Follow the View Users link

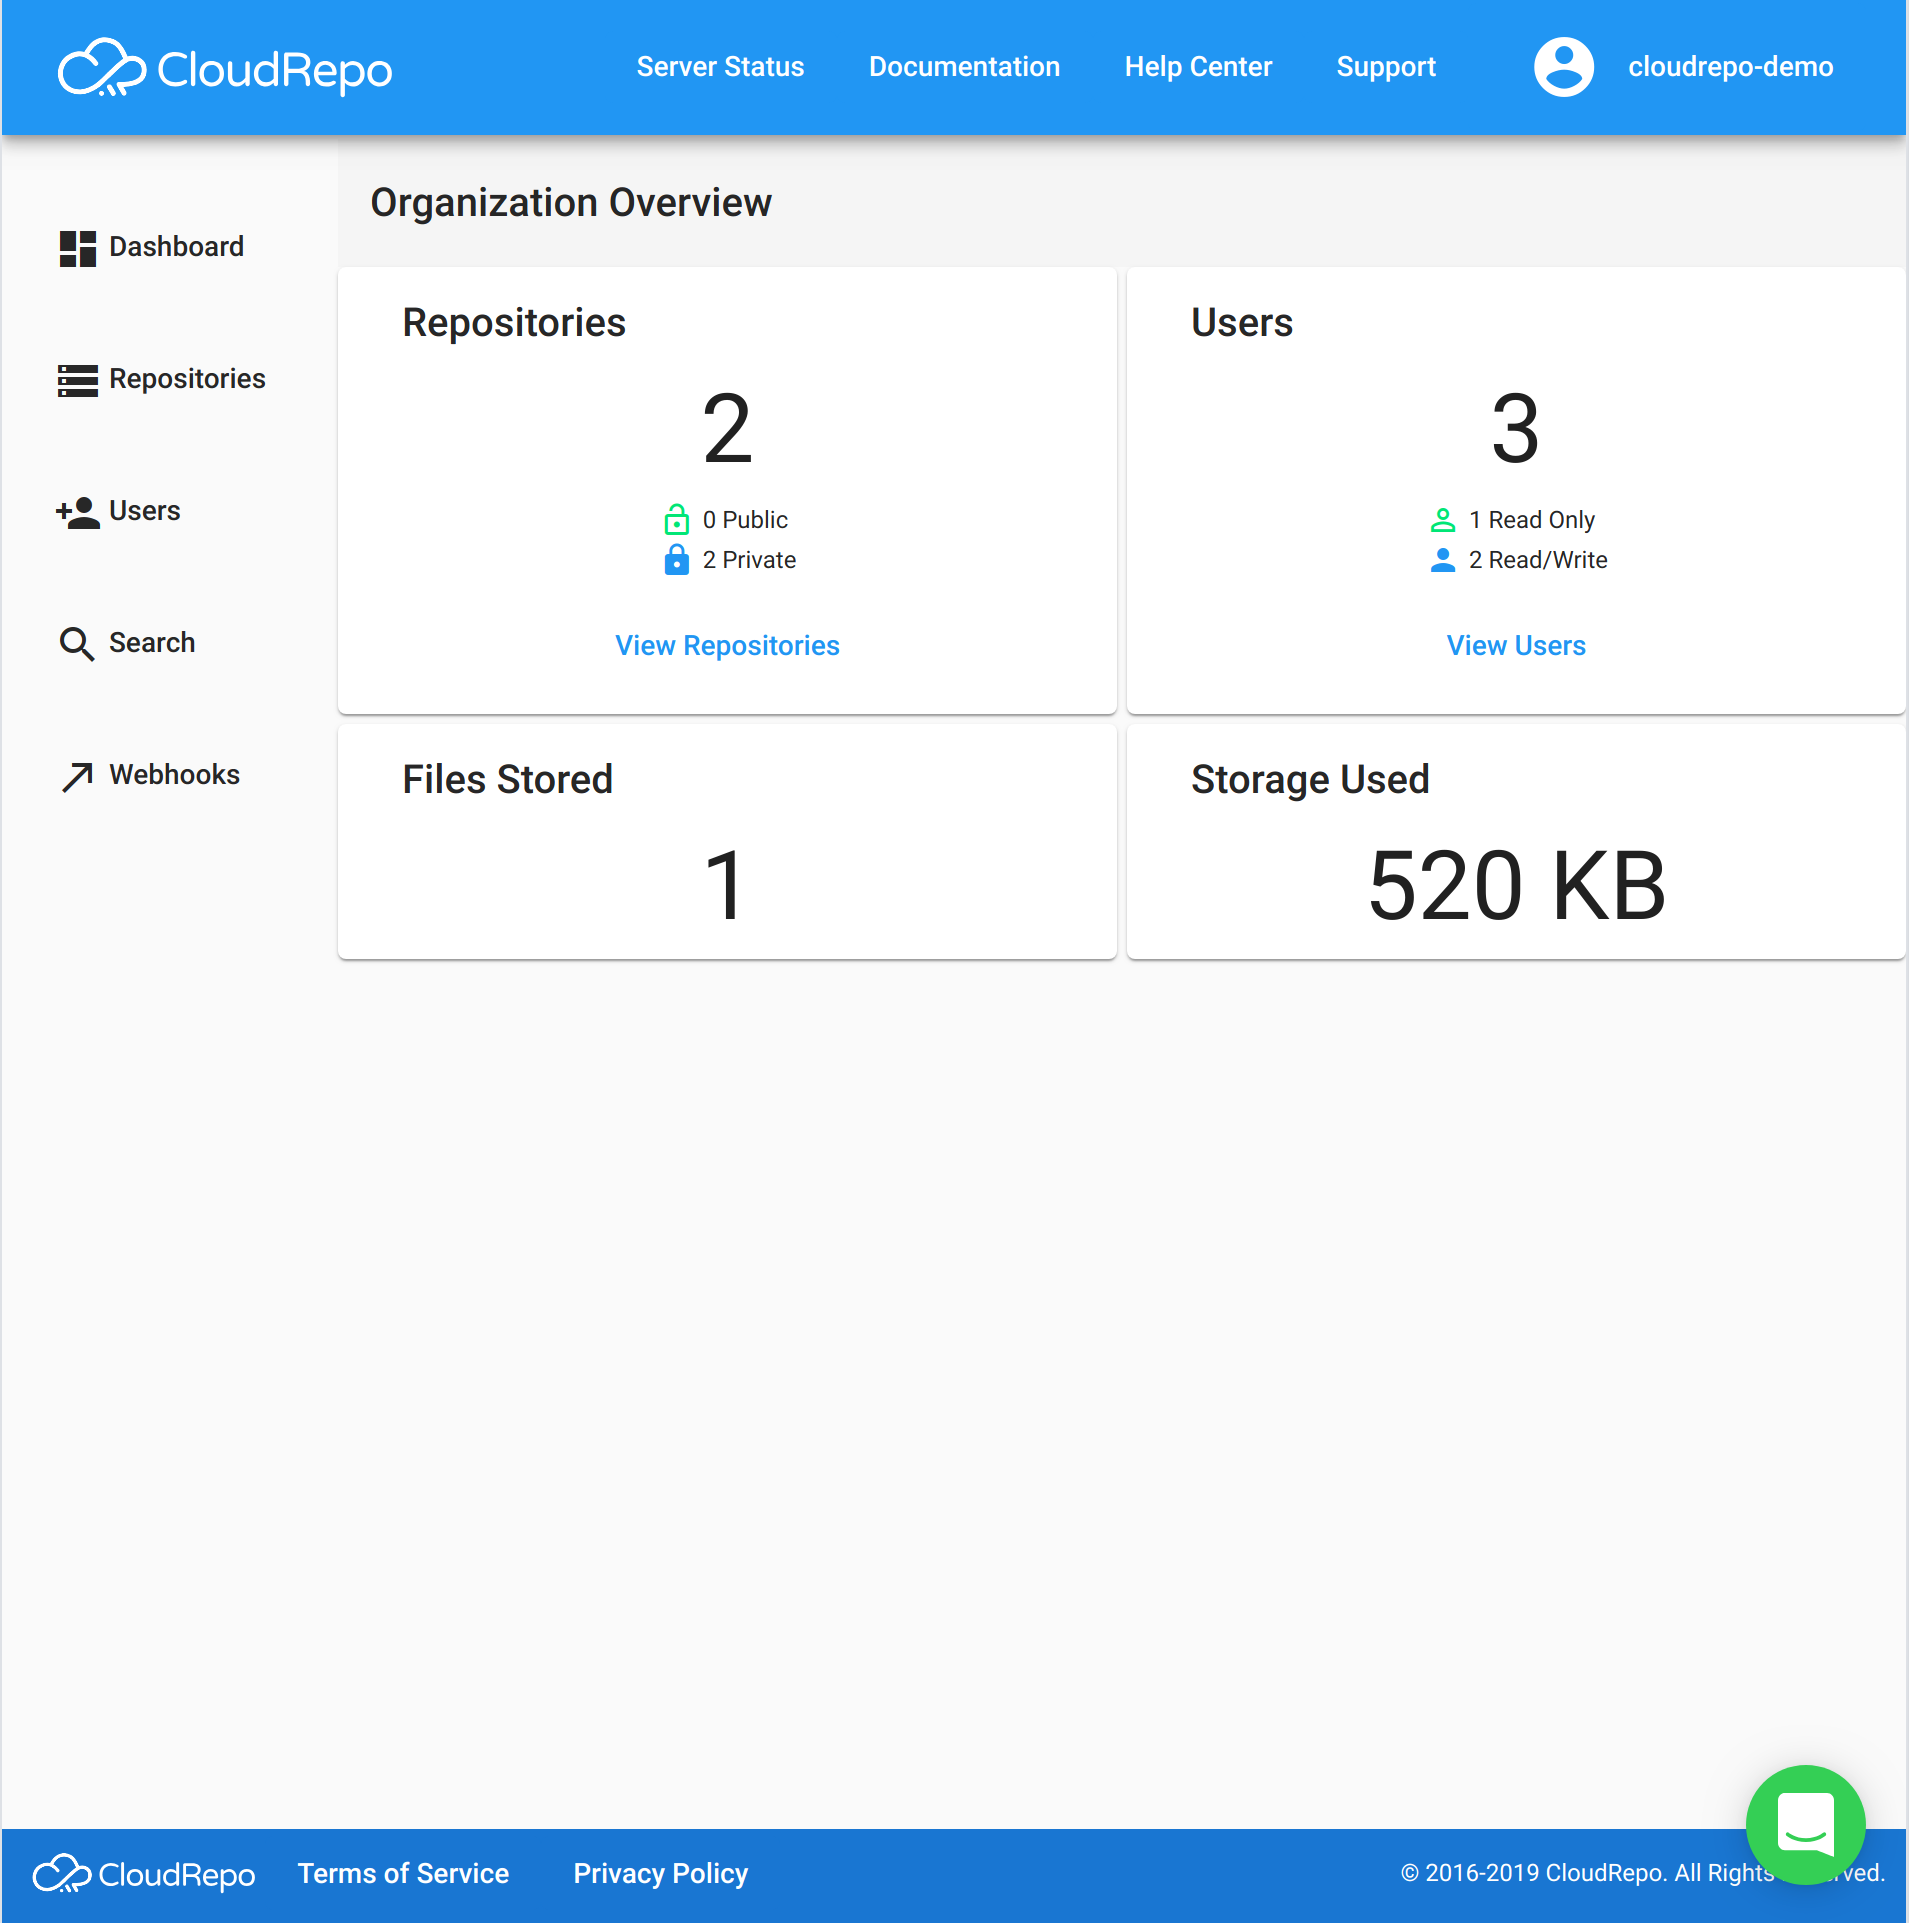click(1515, 646)
